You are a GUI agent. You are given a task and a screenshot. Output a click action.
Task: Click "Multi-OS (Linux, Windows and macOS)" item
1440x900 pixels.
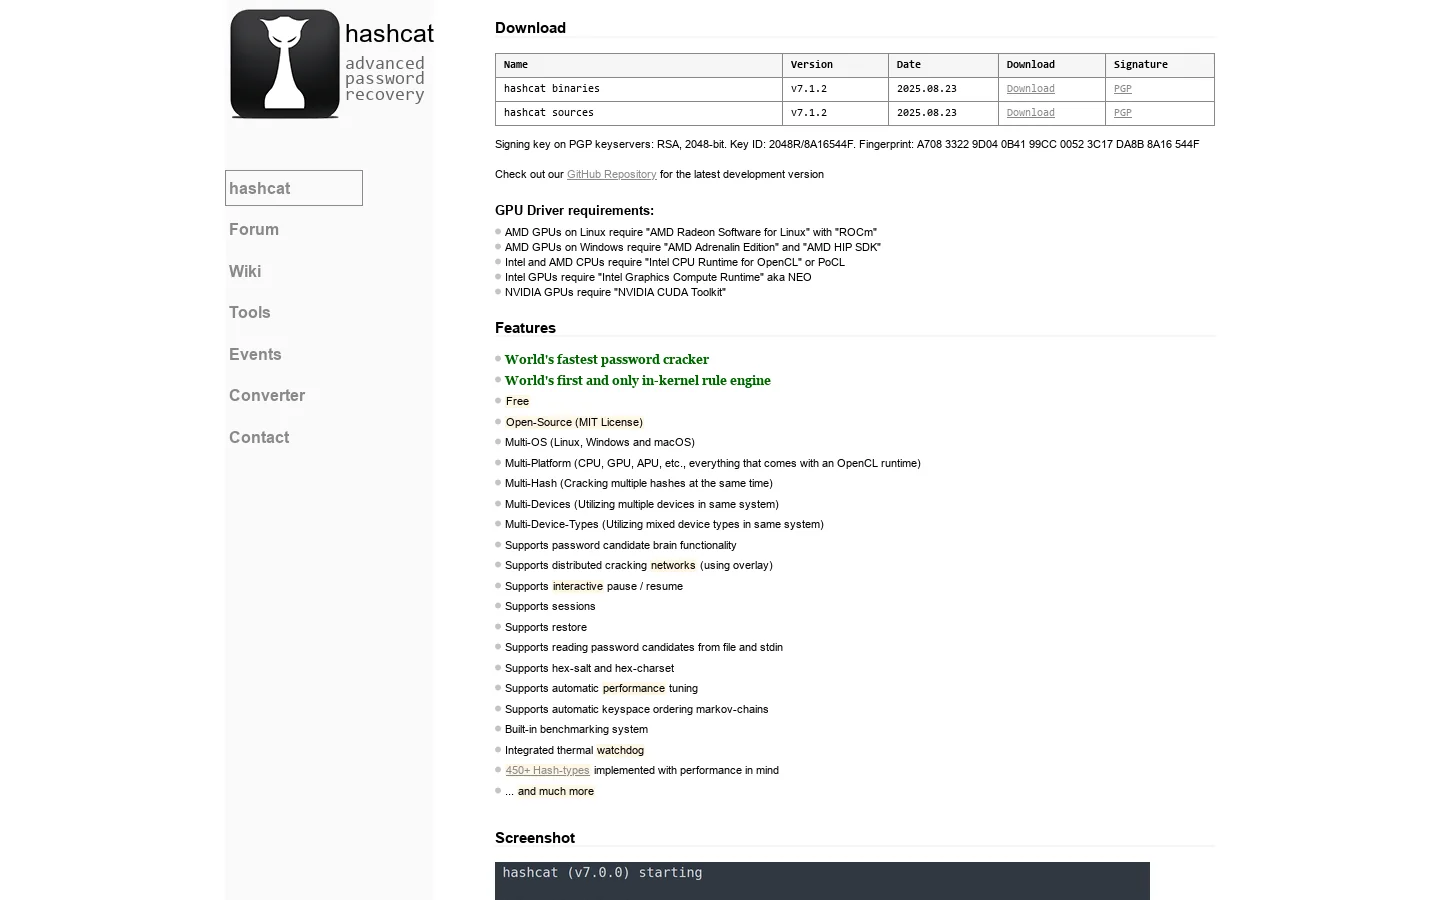pos(600,442)
